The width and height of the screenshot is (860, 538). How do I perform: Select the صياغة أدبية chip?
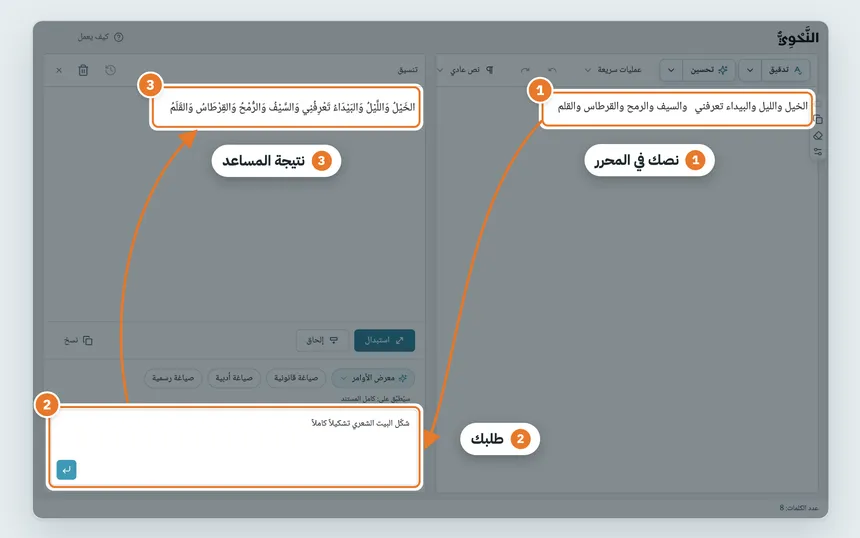(234, 378)
